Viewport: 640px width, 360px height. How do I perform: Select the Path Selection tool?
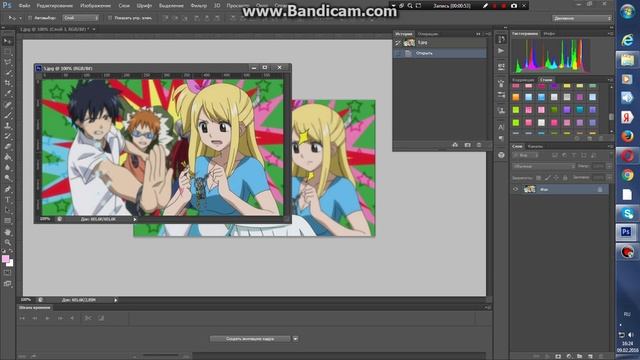(7, 210)
